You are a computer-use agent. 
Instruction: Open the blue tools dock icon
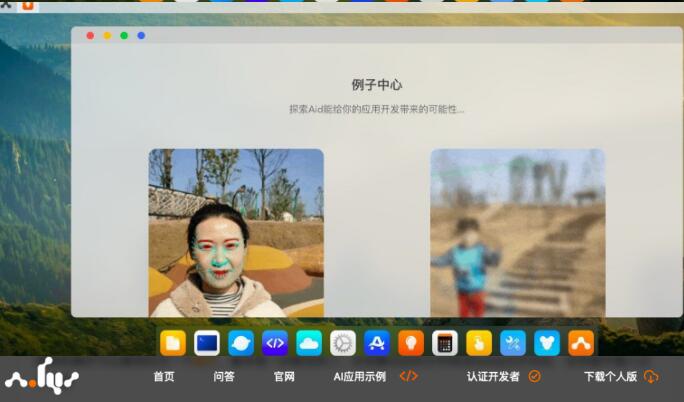click(513, 343)
